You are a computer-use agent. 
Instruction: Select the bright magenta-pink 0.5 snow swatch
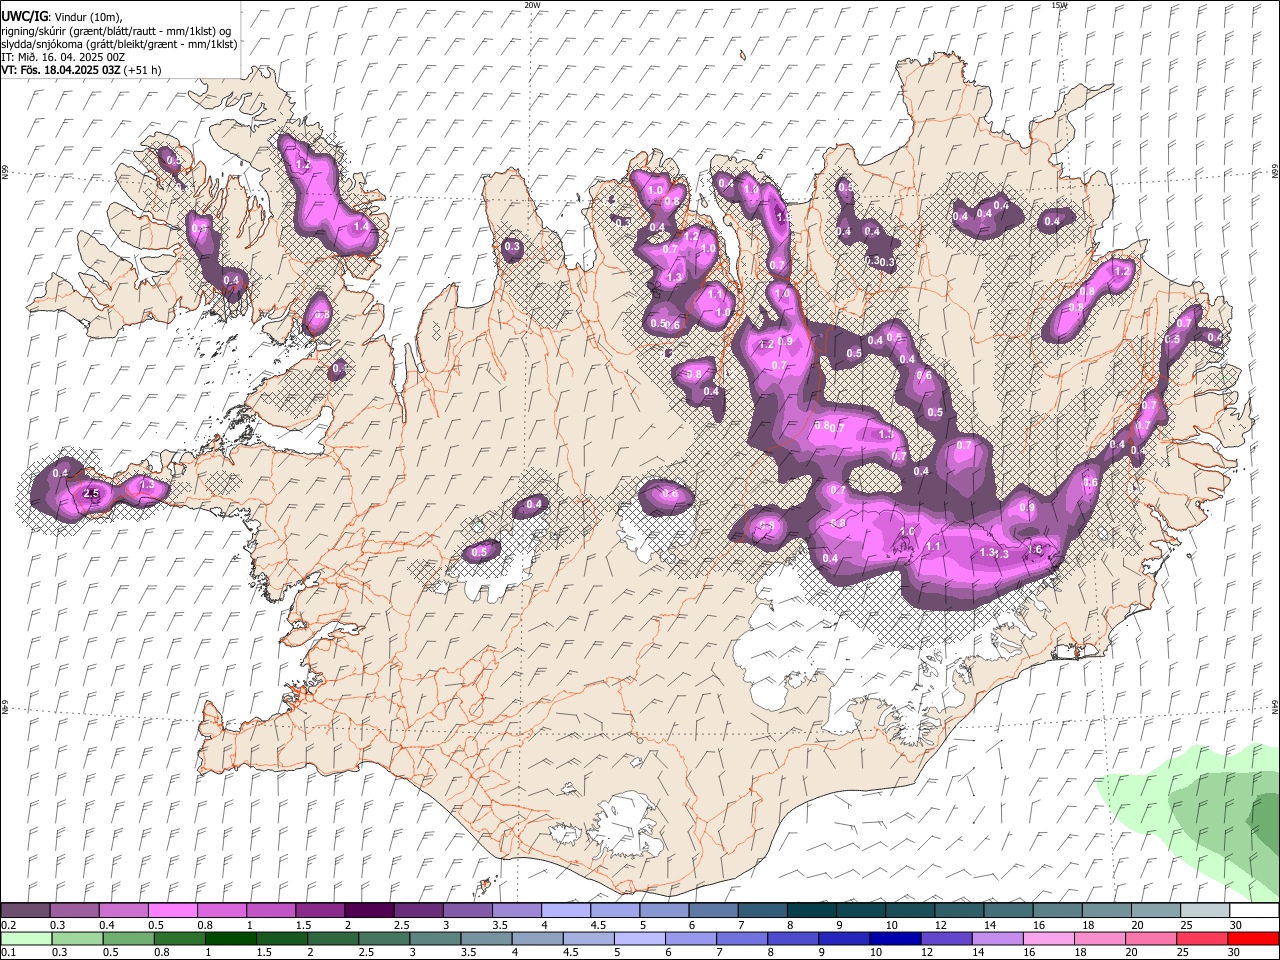172,910
